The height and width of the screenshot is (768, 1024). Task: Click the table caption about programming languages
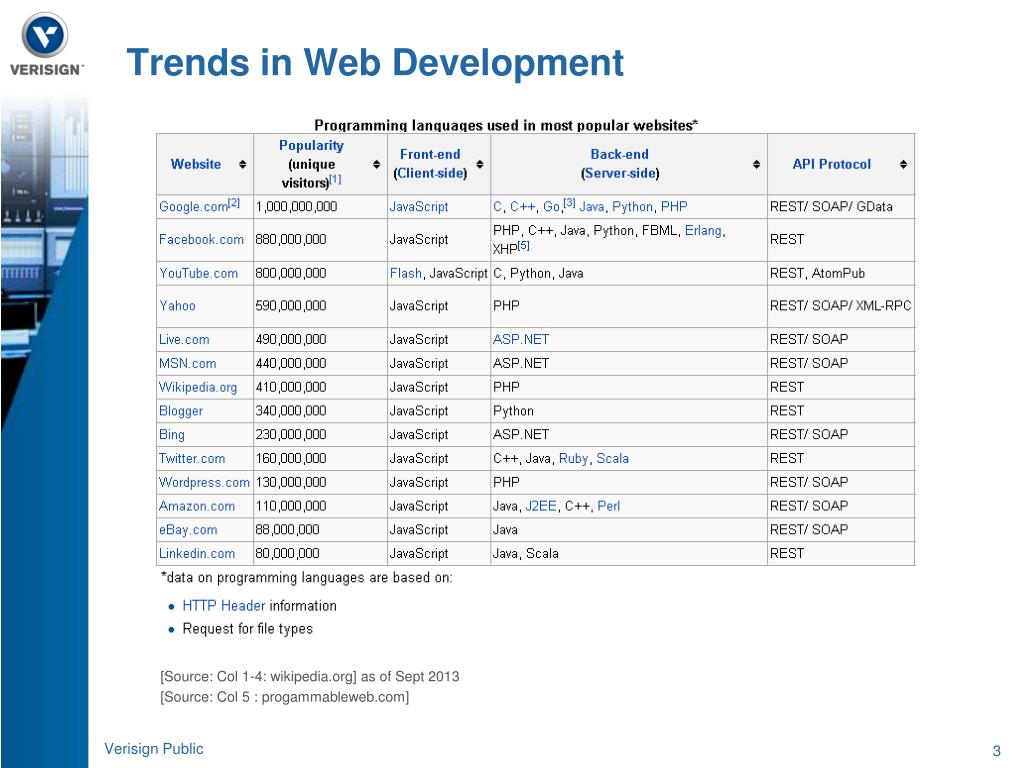coord(506,125)
